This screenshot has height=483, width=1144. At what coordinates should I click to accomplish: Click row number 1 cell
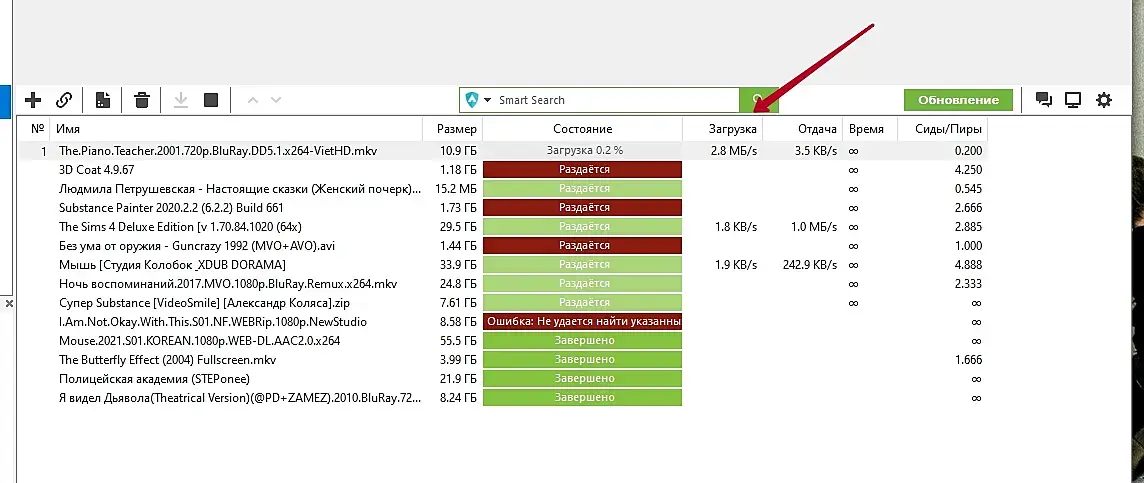click(x=44, y=151)
